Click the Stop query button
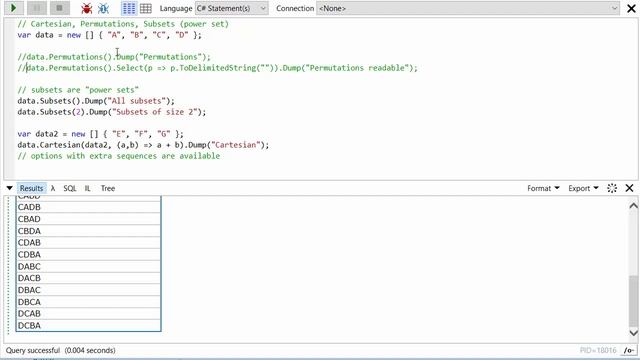The image size is (640, 360). pos(60,8)
